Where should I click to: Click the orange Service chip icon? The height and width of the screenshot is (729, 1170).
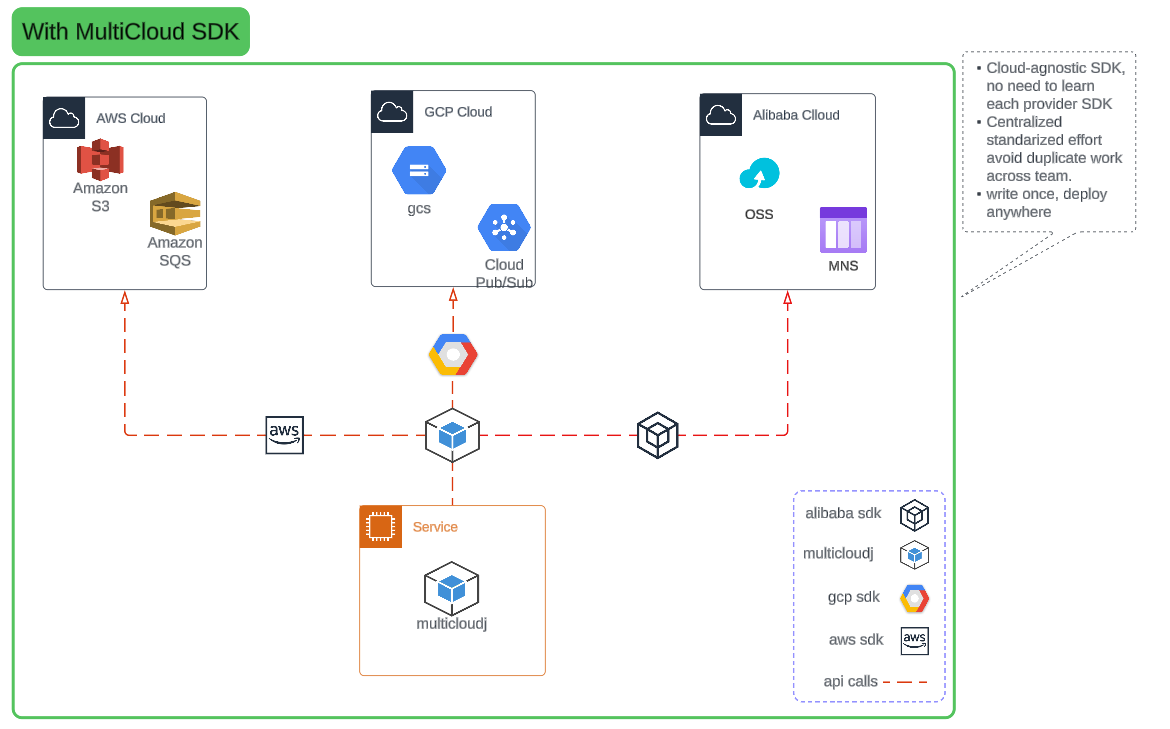coord(380,526)
